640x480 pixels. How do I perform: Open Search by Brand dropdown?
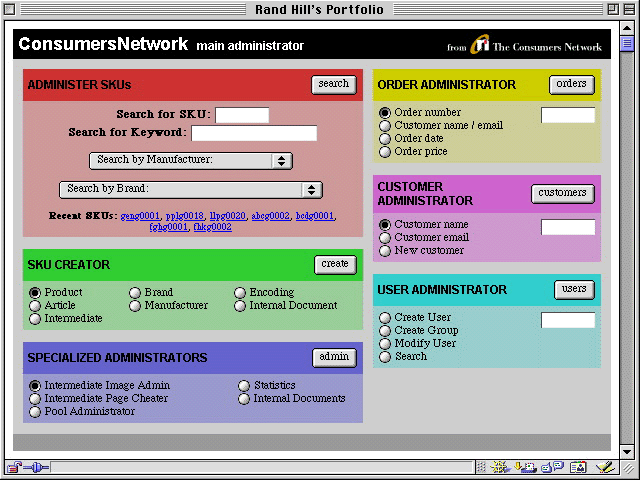pyautogui.click(x=191, y=190)
